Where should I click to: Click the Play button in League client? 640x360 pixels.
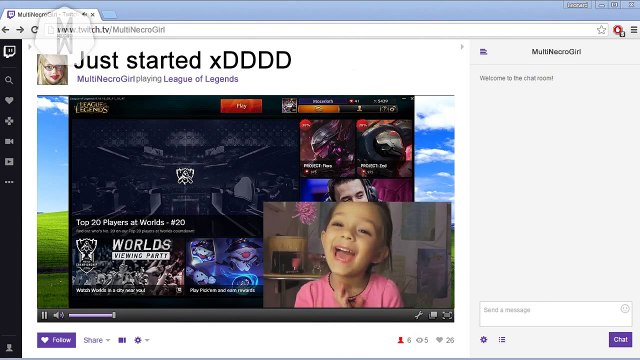[241, 106]
